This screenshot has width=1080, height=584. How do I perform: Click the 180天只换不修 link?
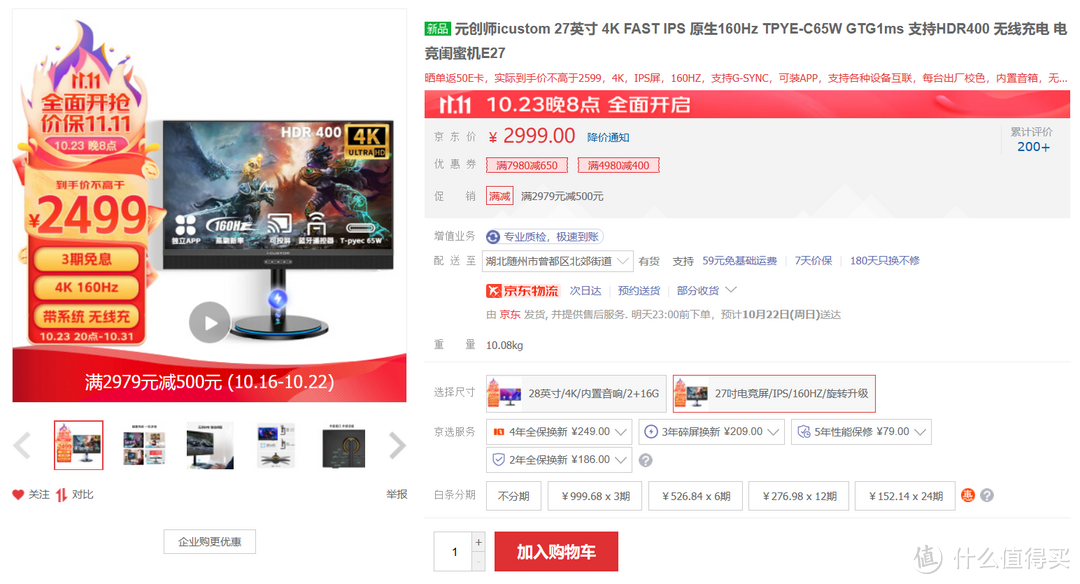884,261
